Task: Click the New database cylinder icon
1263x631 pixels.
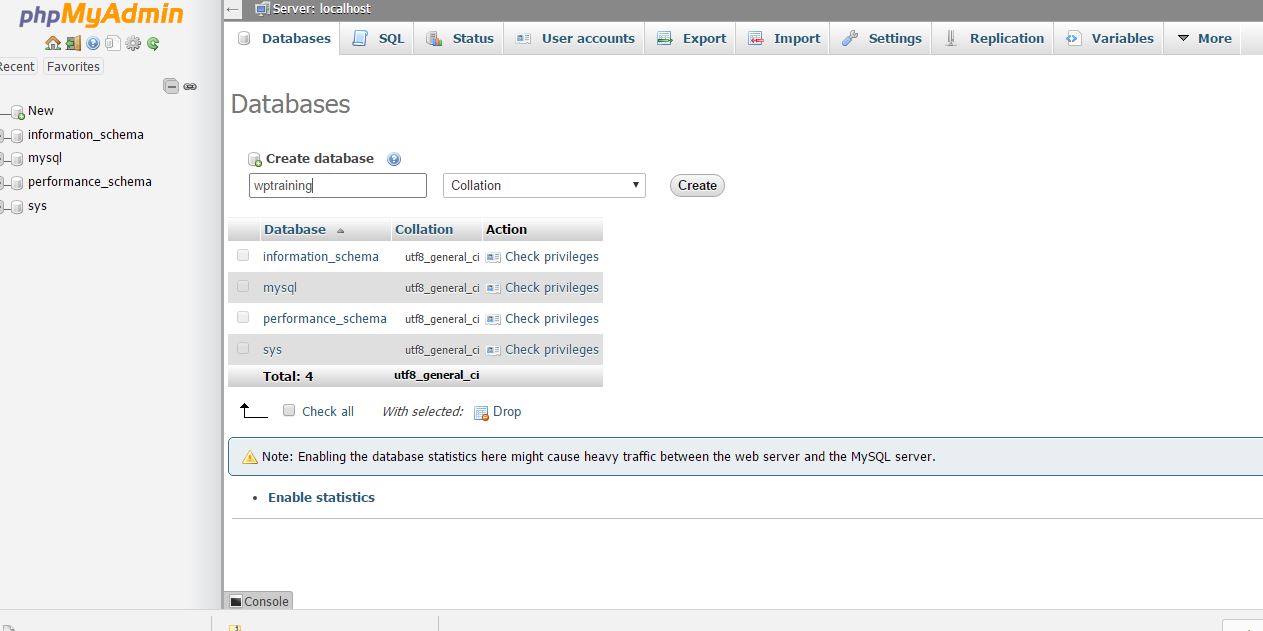Action: tap(17, 112)
